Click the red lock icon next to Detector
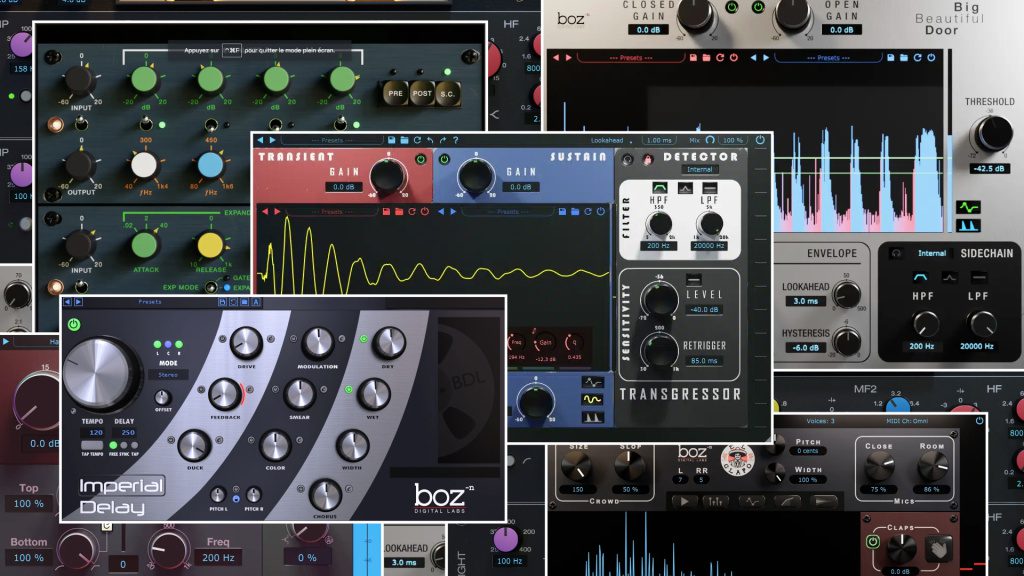This screenshot has height=576, width=1024. [647, 158]
